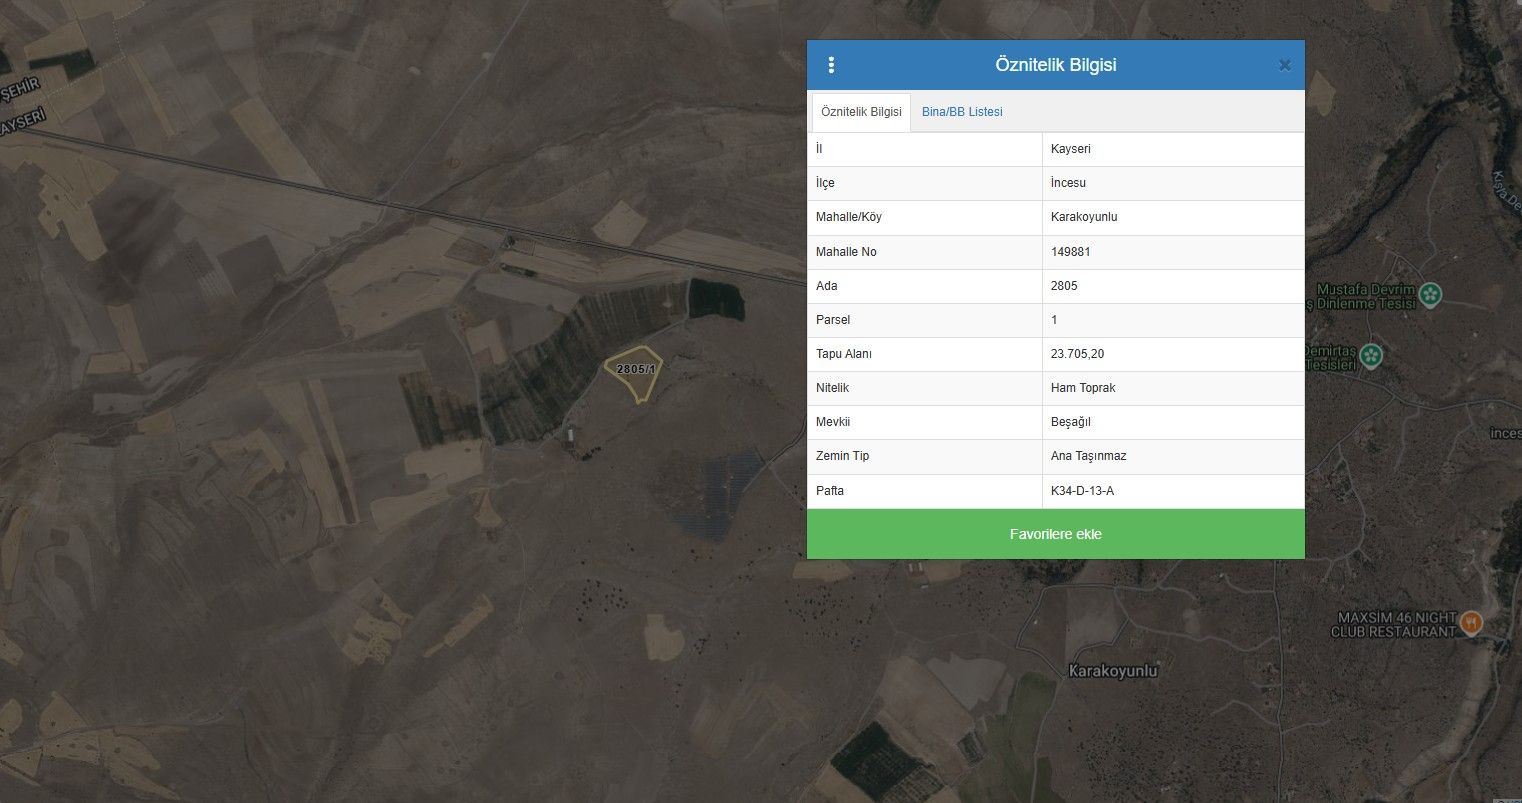
Task: Click the MAXSIM 46 NIGHT CLUB RESTAURANT label
Action: pyautogui.click(x=1393, y=624)
